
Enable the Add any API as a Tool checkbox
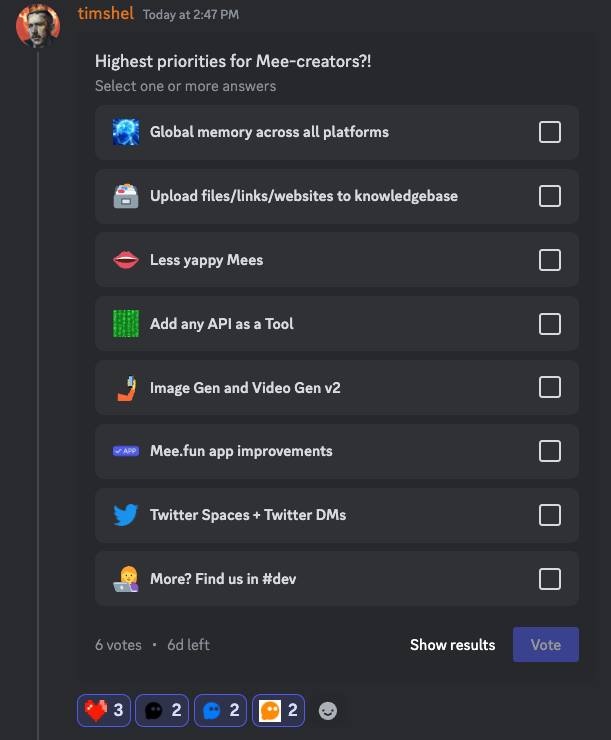[550, 324]
